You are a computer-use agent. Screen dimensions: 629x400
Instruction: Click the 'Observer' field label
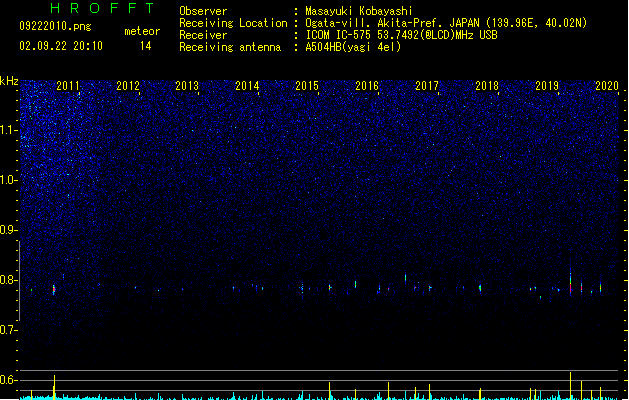tap(203, 11)
